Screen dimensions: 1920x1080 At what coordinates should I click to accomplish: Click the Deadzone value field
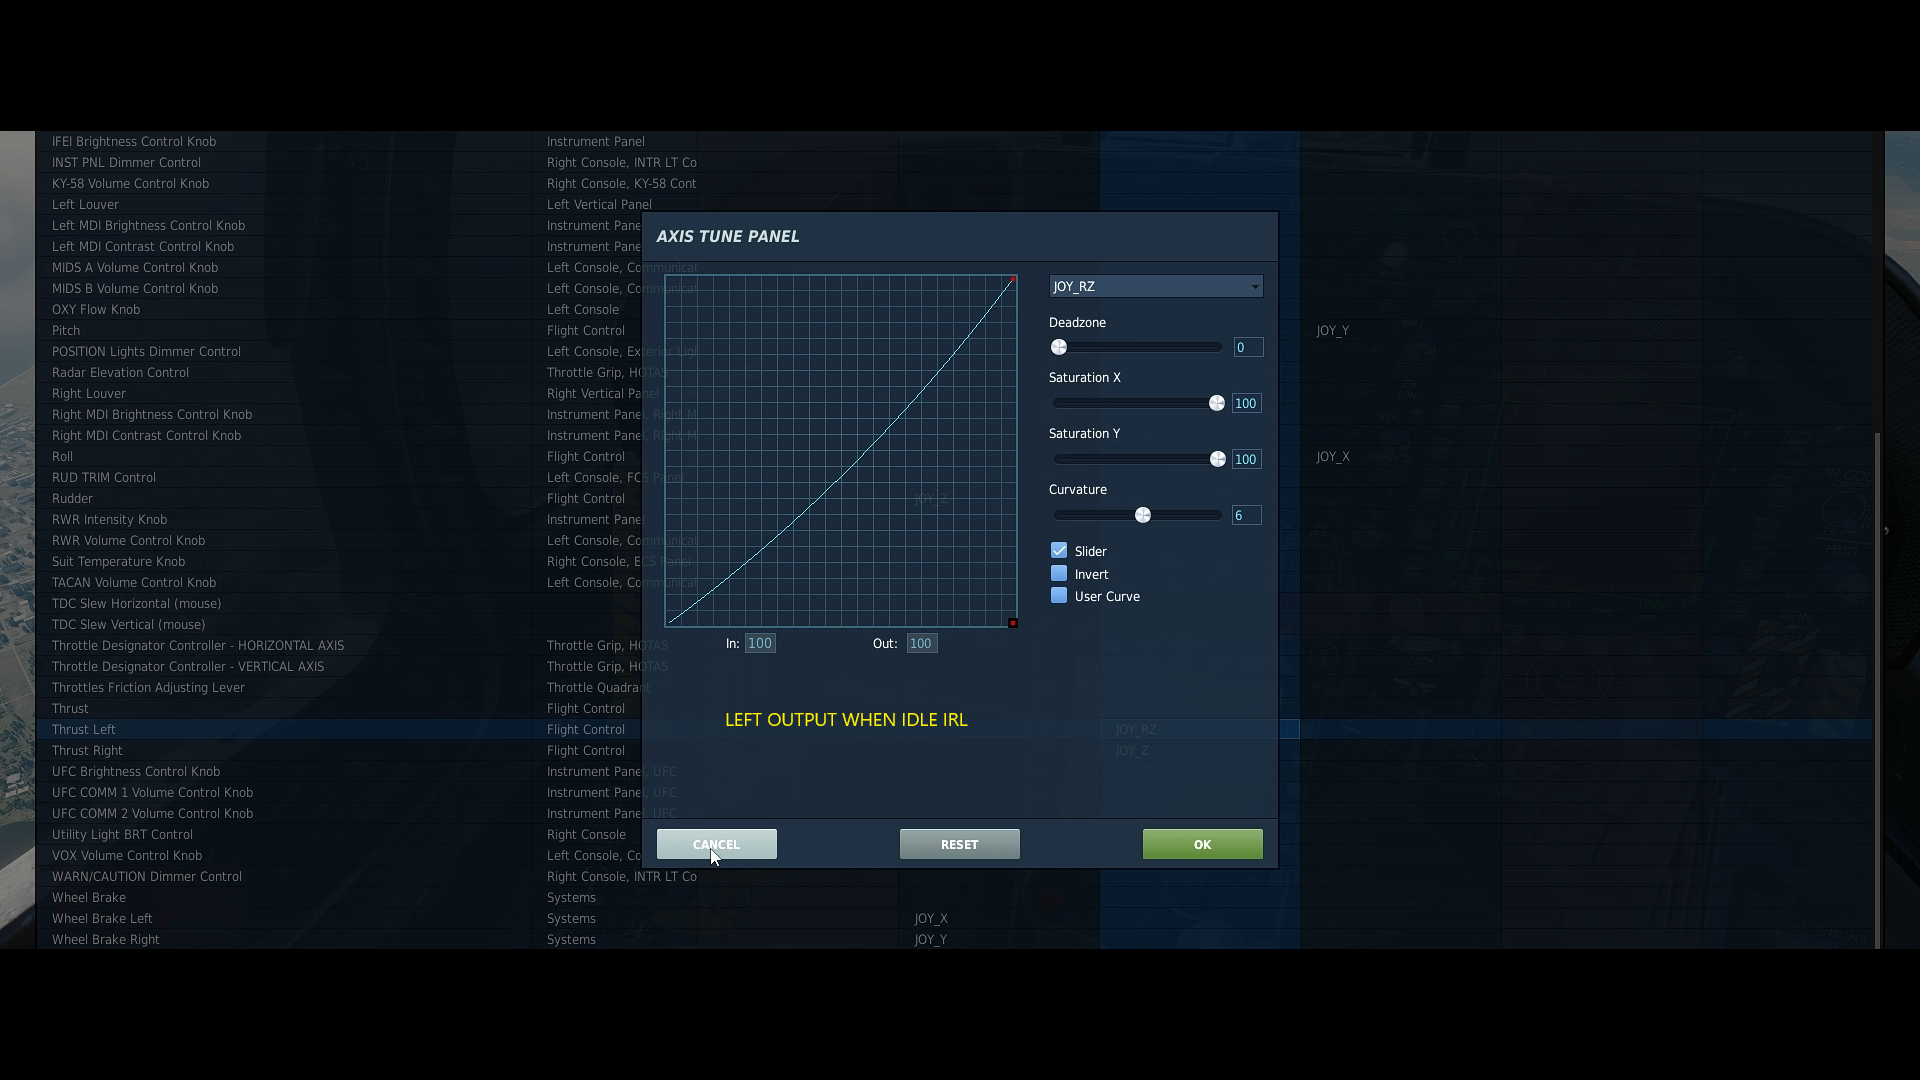tap(1248, 348)
